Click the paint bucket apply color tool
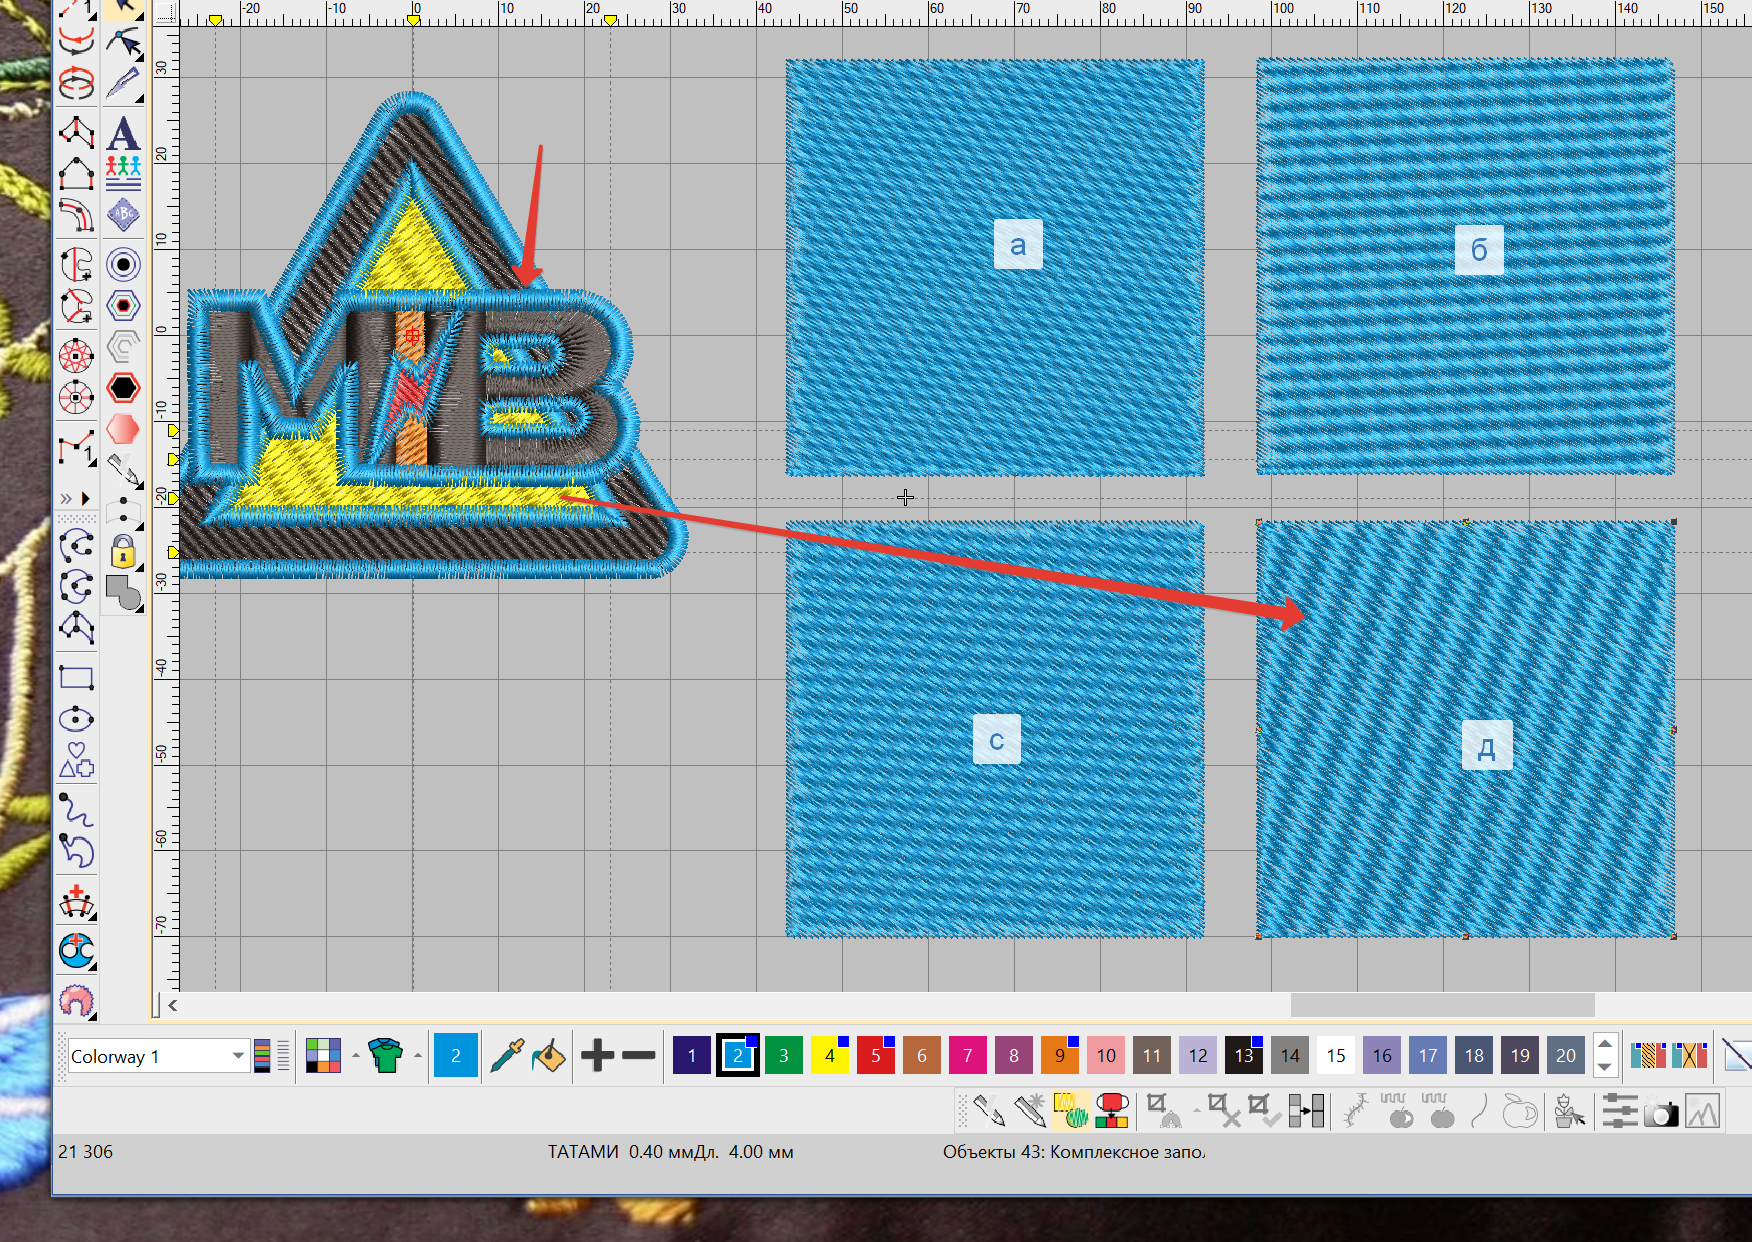This screenshot has width=1752, height=1242. pyautogui.click(x=548, y=1056)
